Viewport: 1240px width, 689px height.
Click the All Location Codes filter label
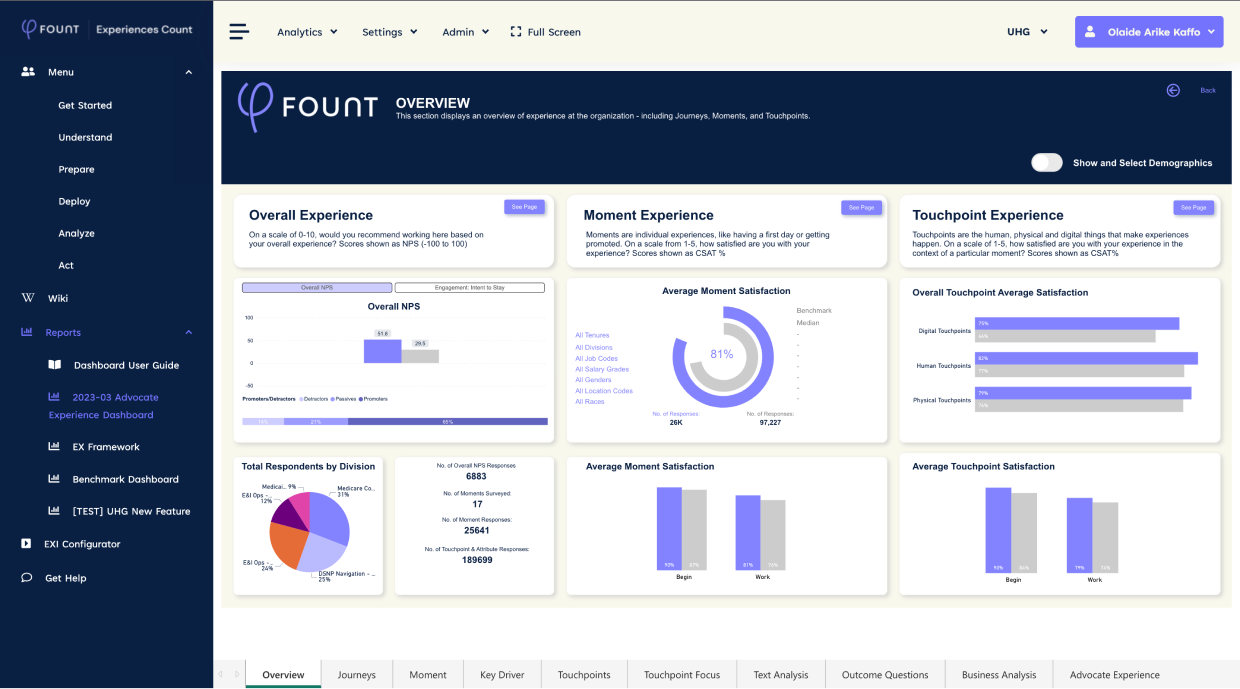[x=604, y=391]
